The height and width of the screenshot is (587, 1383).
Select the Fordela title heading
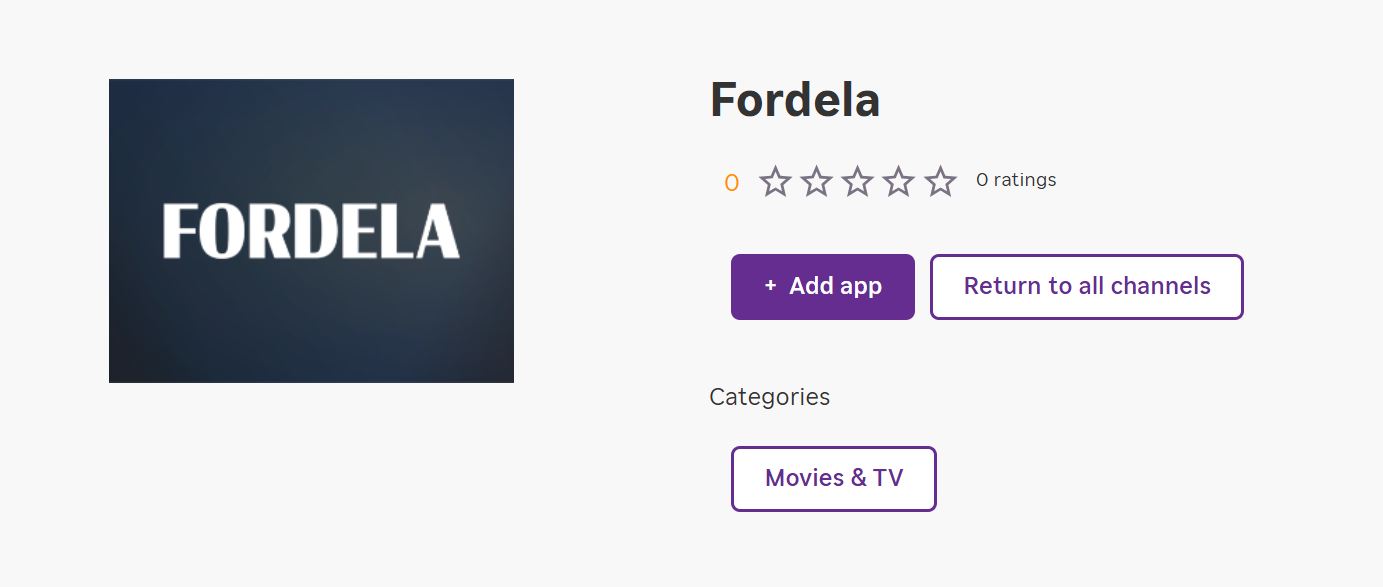tap(795, 100)
